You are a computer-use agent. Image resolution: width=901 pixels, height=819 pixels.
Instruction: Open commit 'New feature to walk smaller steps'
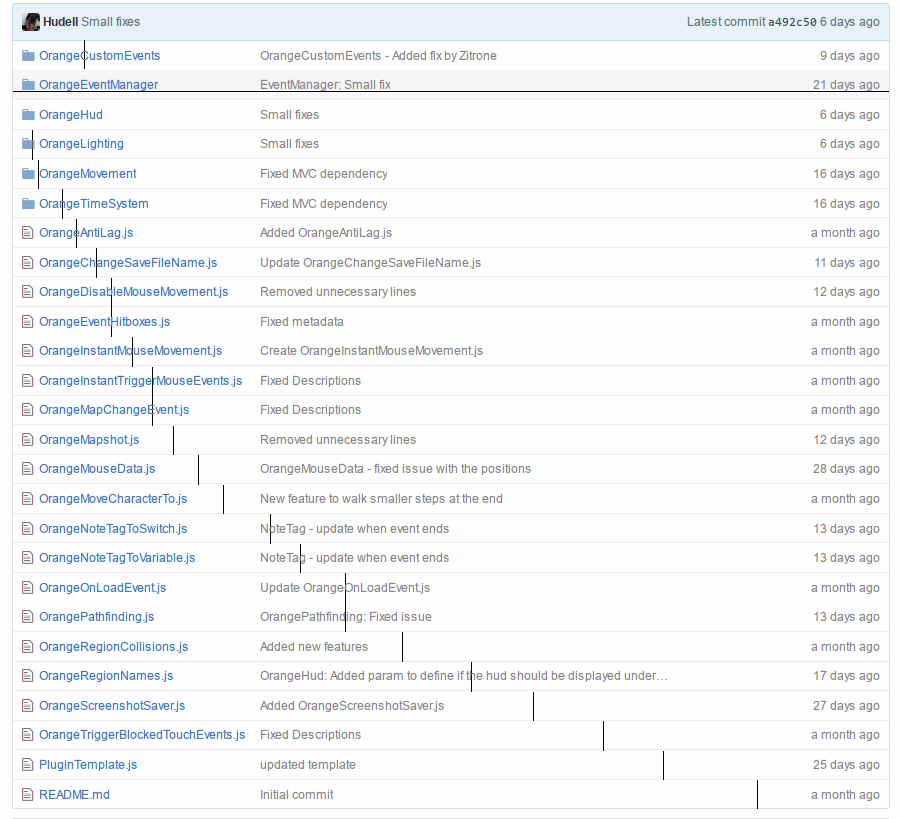(381, 499)
